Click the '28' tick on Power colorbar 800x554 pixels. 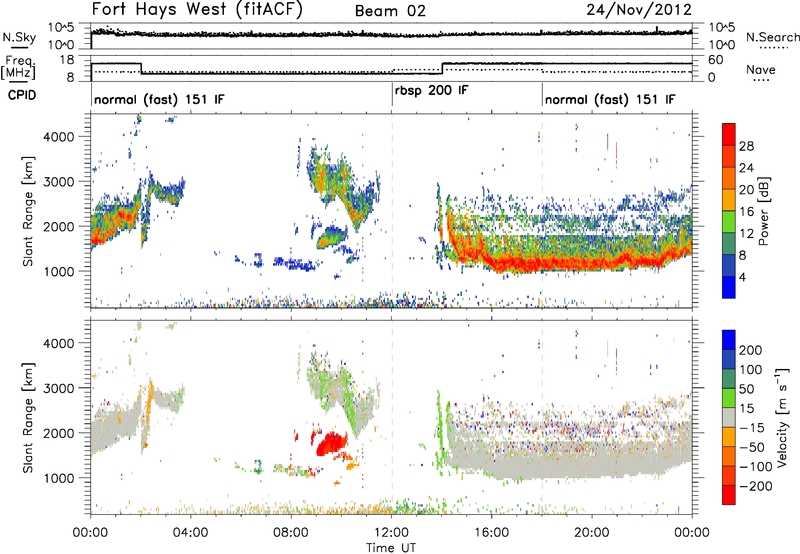(x=746, y=146)
